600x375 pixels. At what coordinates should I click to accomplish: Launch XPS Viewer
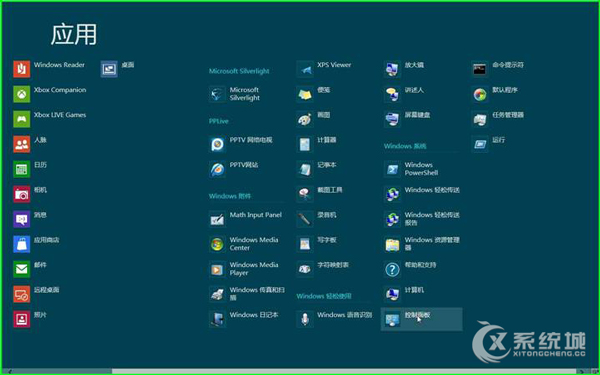click(x=324, y=69)
